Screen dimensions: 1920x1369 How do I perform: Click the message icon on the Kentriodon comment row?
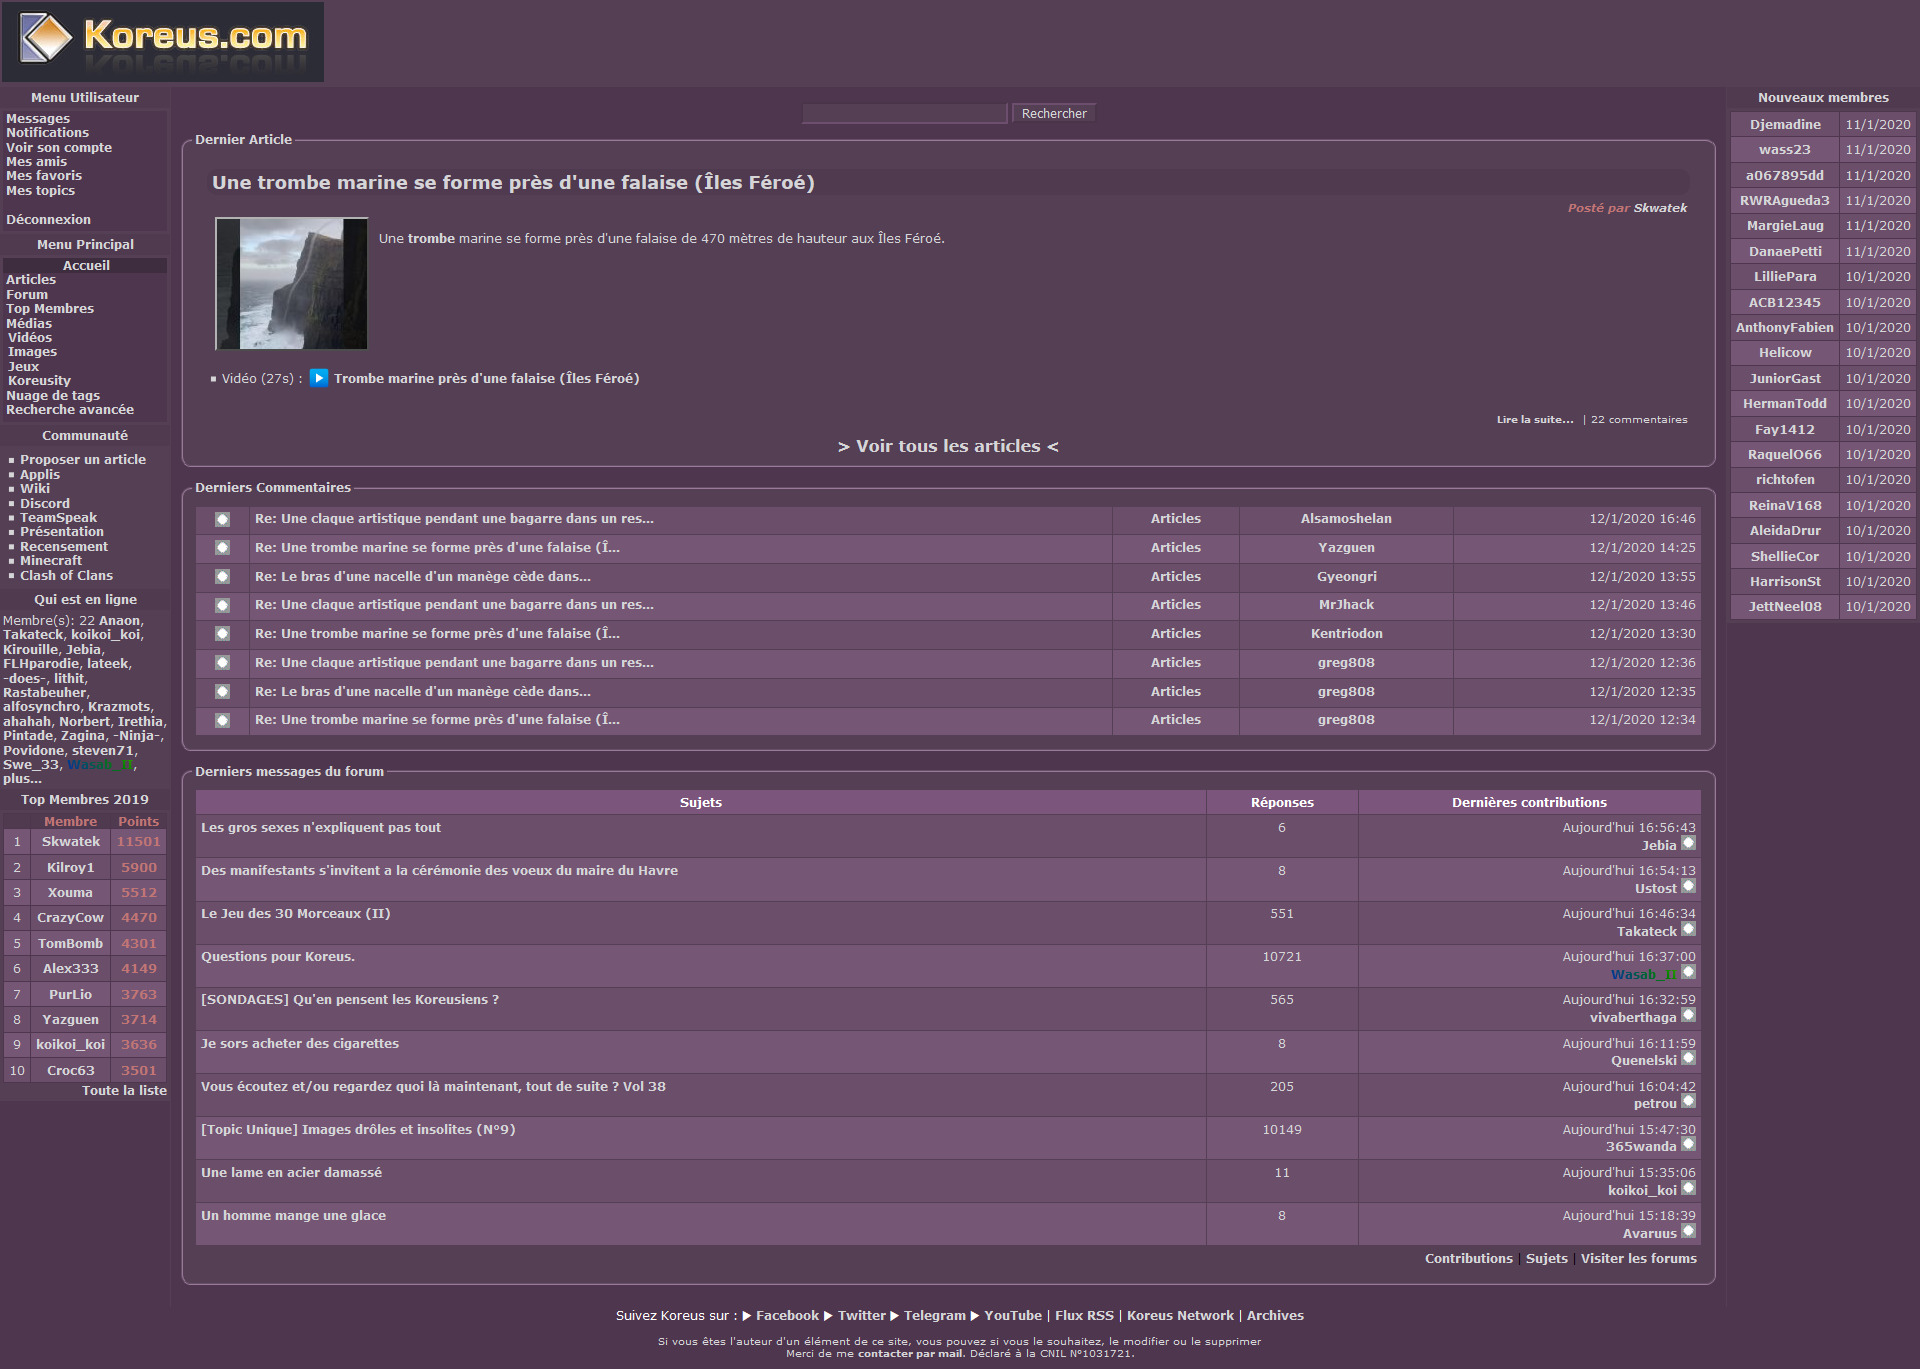click(222, 634)
